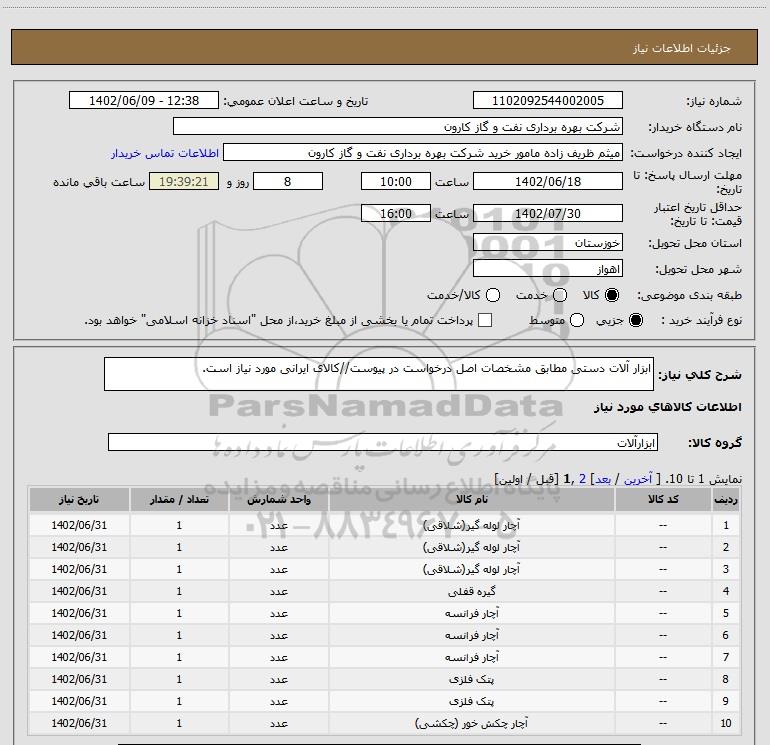The height and width of the screenshot is (745, 770).
Task: Click the عدد unit cell in row 4
Action: tap(278, 591)
